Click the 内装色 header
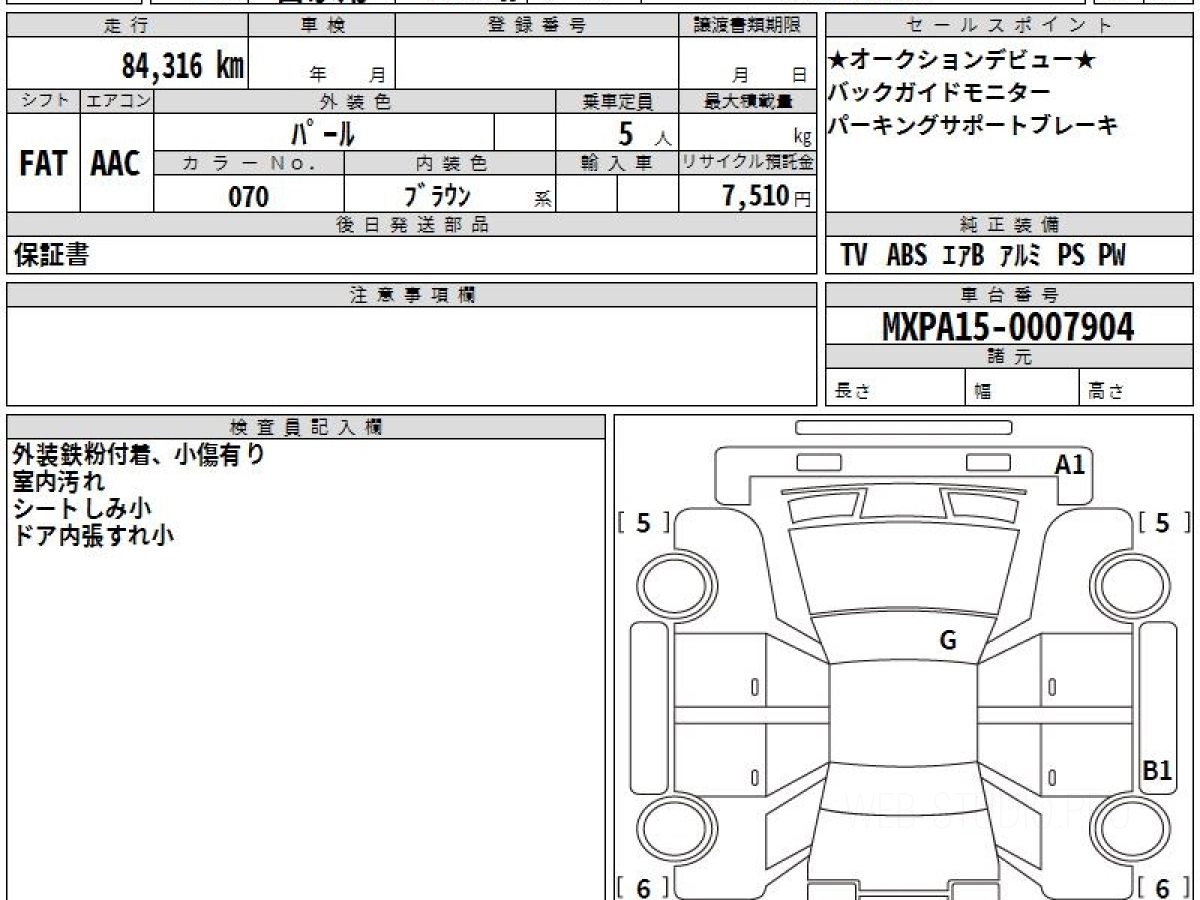This screenshot has width=1200, height=900. 450,163
